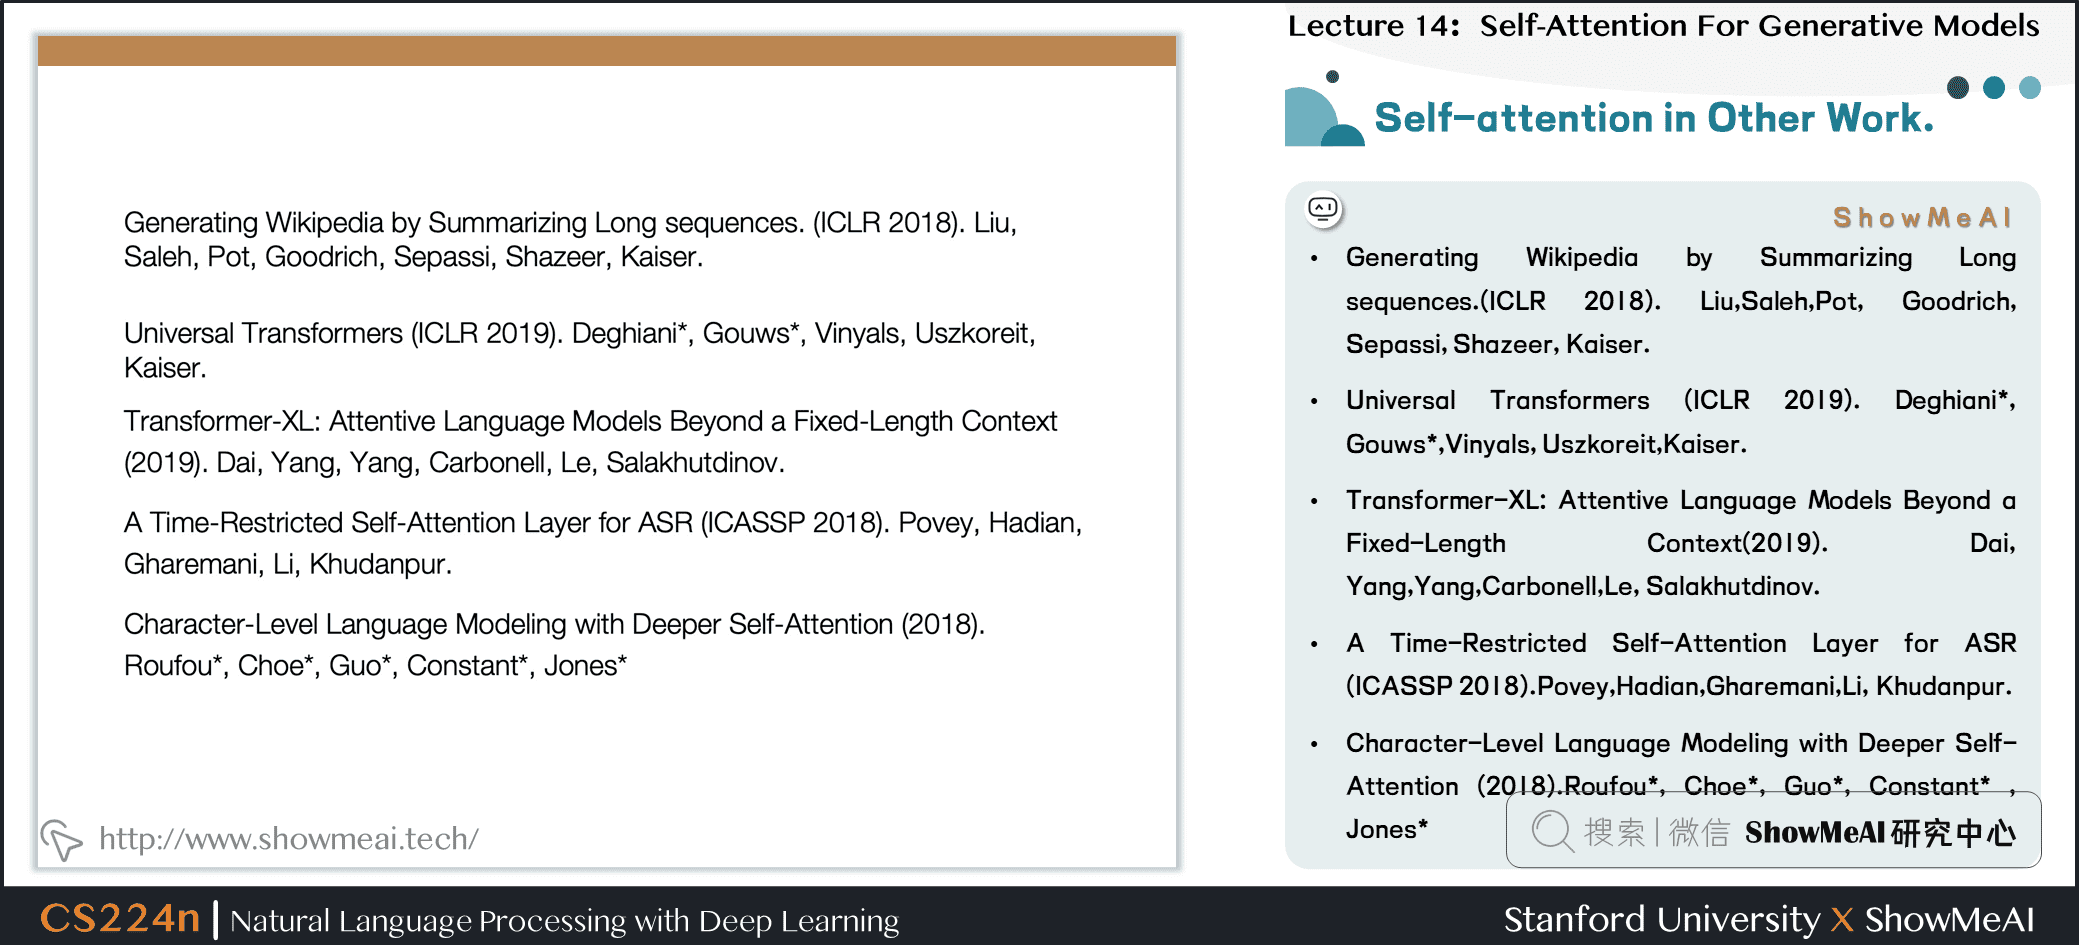Click notes bullet 'Generating Wikipedia by Summarizing Long'

1680,257
